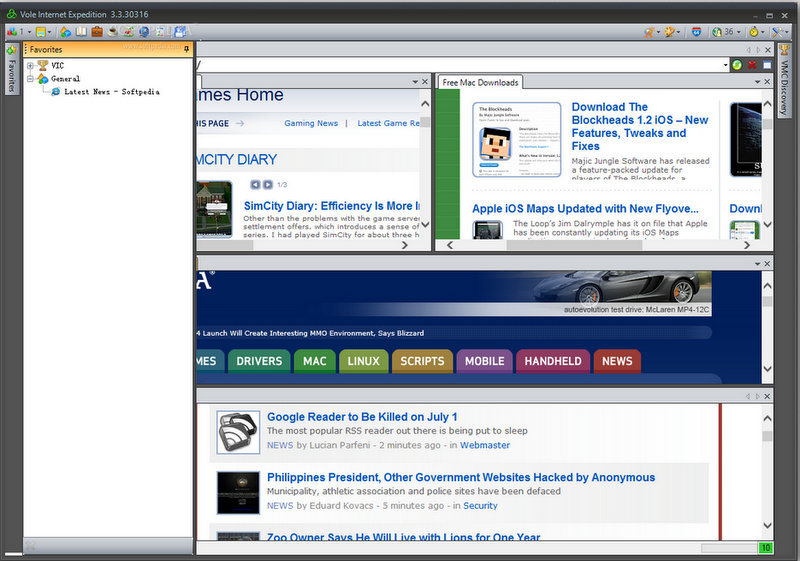
Task: Open the Download The Blockheads 1.2 iOS article
Action: [640, 126]
